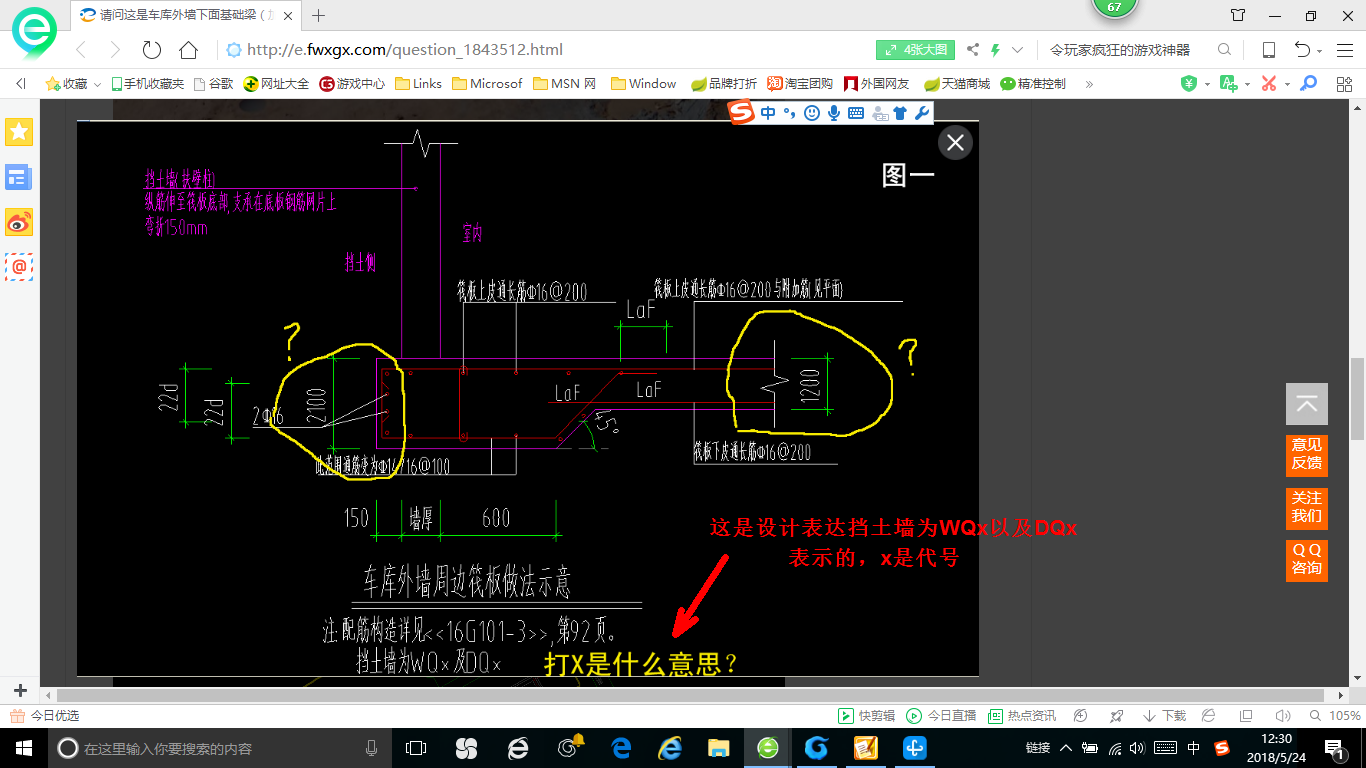Open the Sogou wrench settings icon
This screenshot has height=768, width=1366.
(922, 113)
